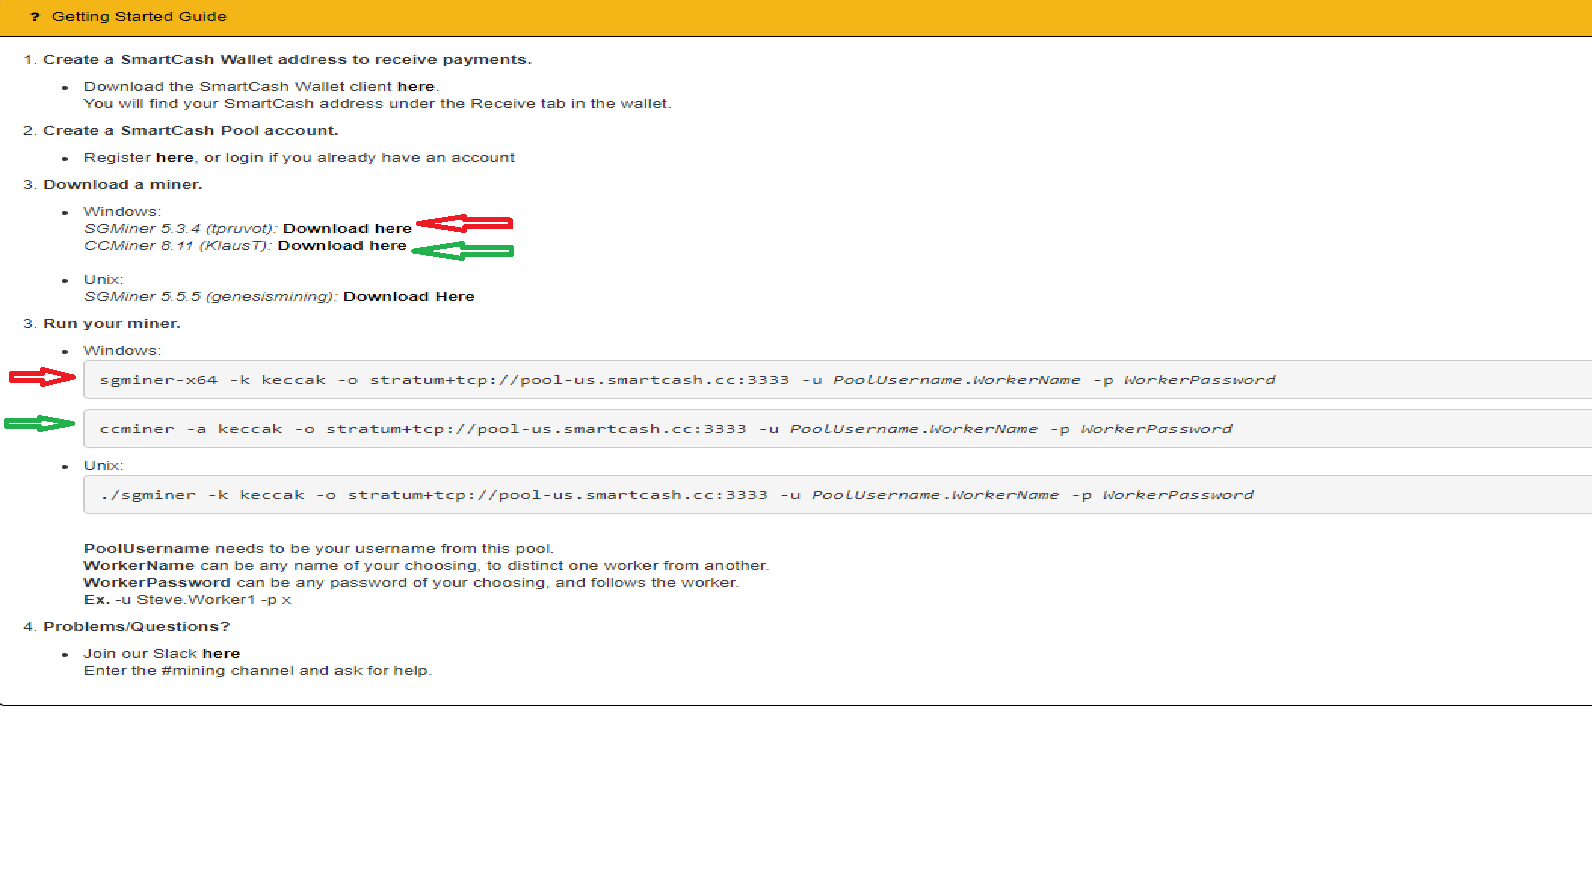
Task: Click the green arrow beside the ccminer command
Action: (x=40, y=424)
